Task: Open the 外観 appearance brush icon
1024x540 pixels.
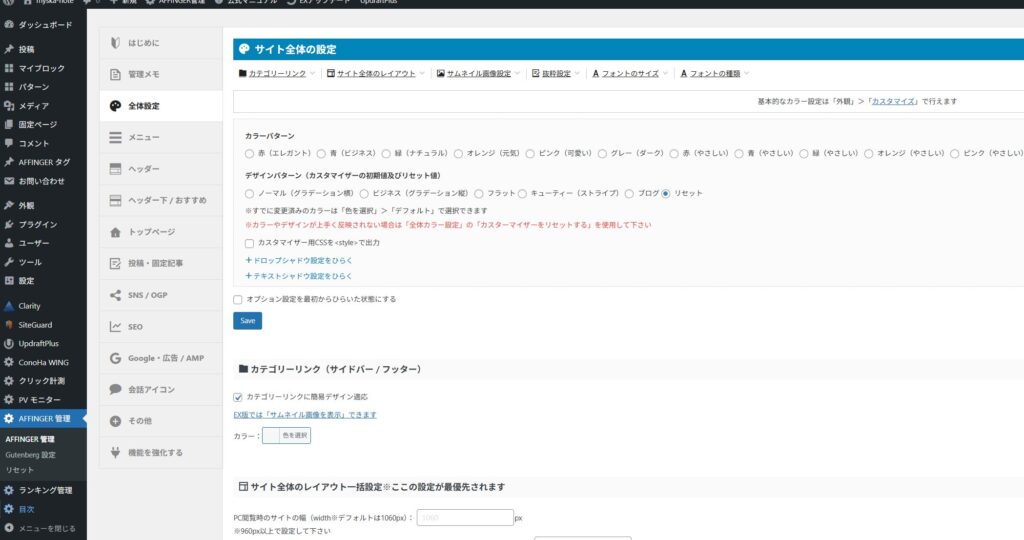Action: click(8, 205)
